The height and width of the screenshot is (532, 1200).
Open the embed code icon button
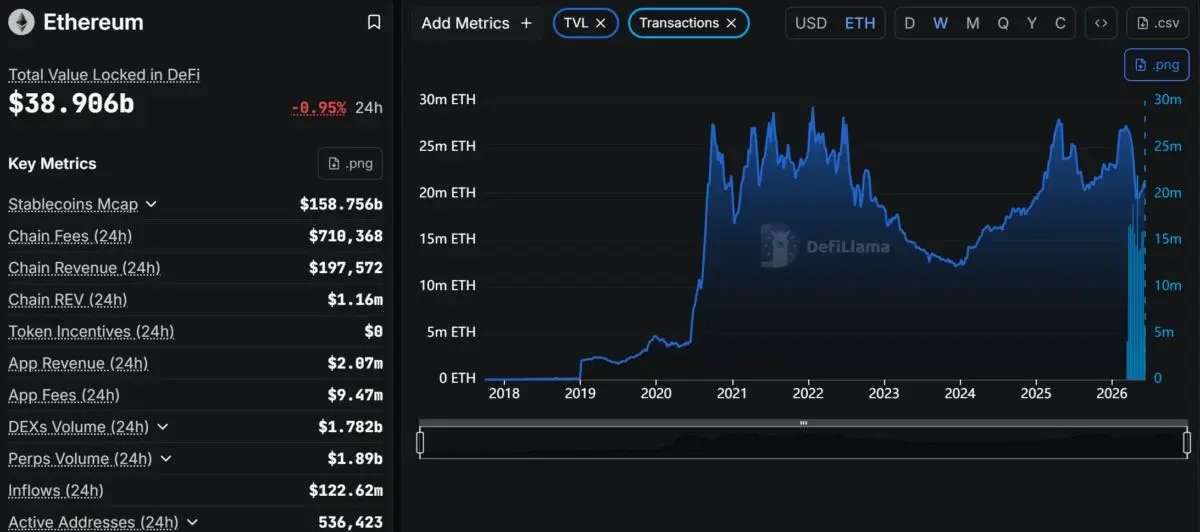(x=1101, y=23)
